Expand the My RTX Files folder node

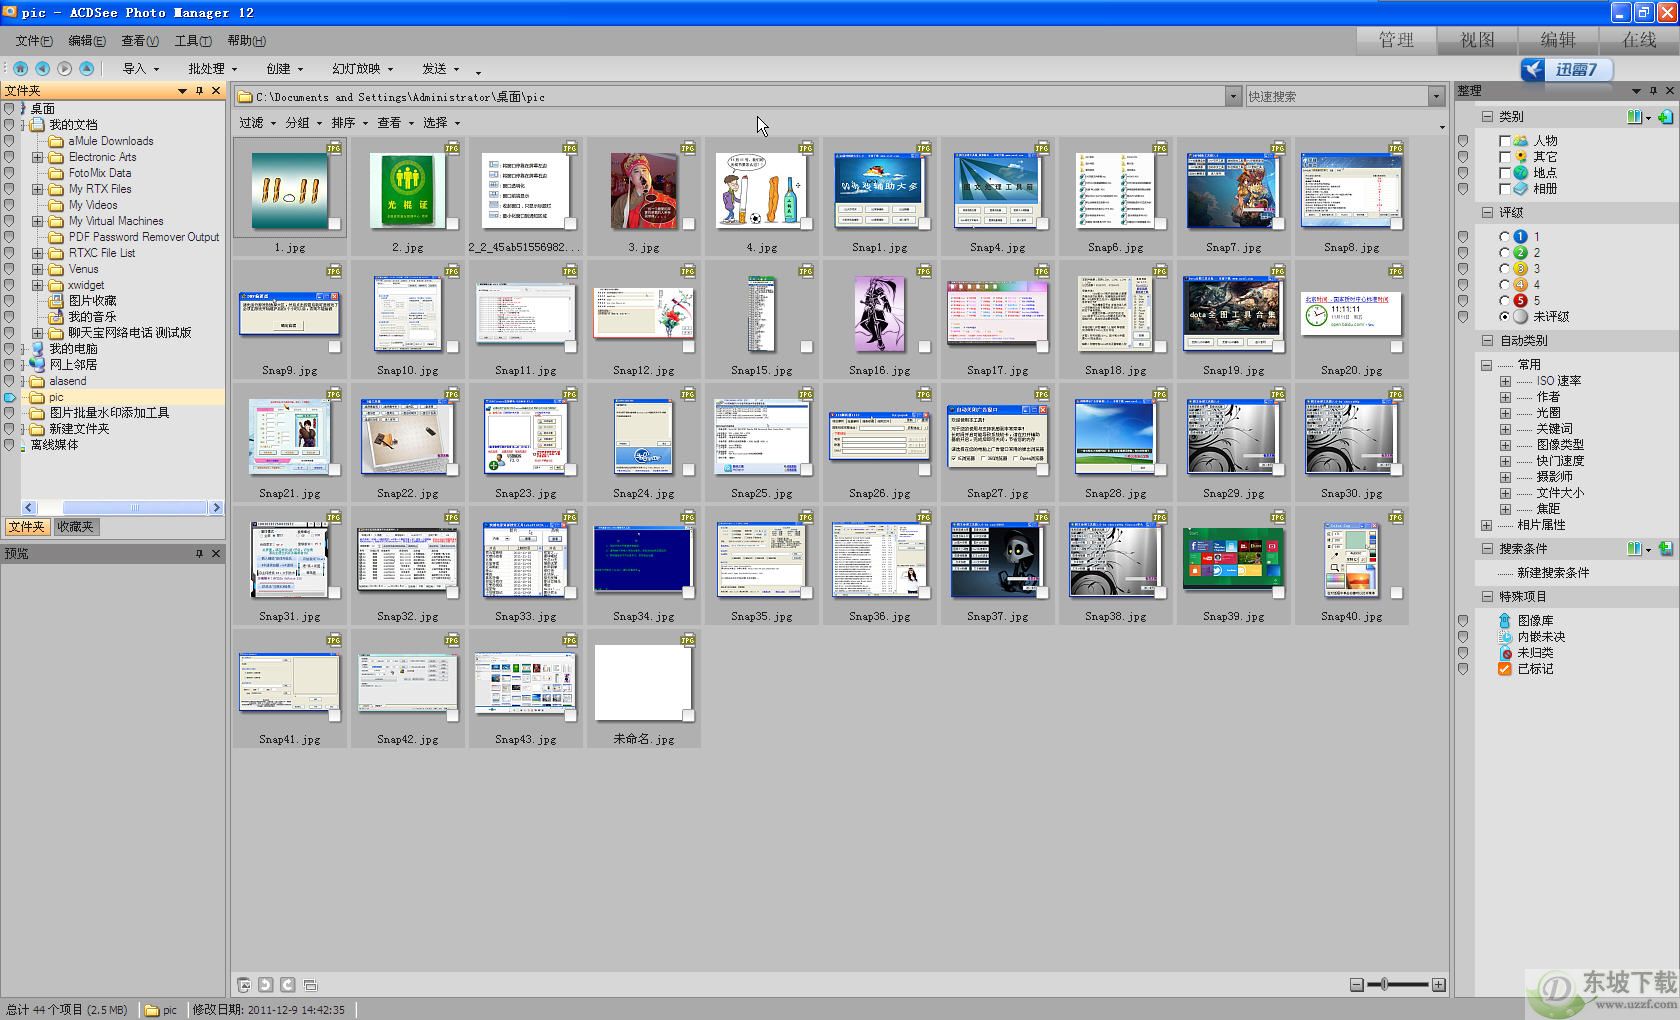coord(37,189)
